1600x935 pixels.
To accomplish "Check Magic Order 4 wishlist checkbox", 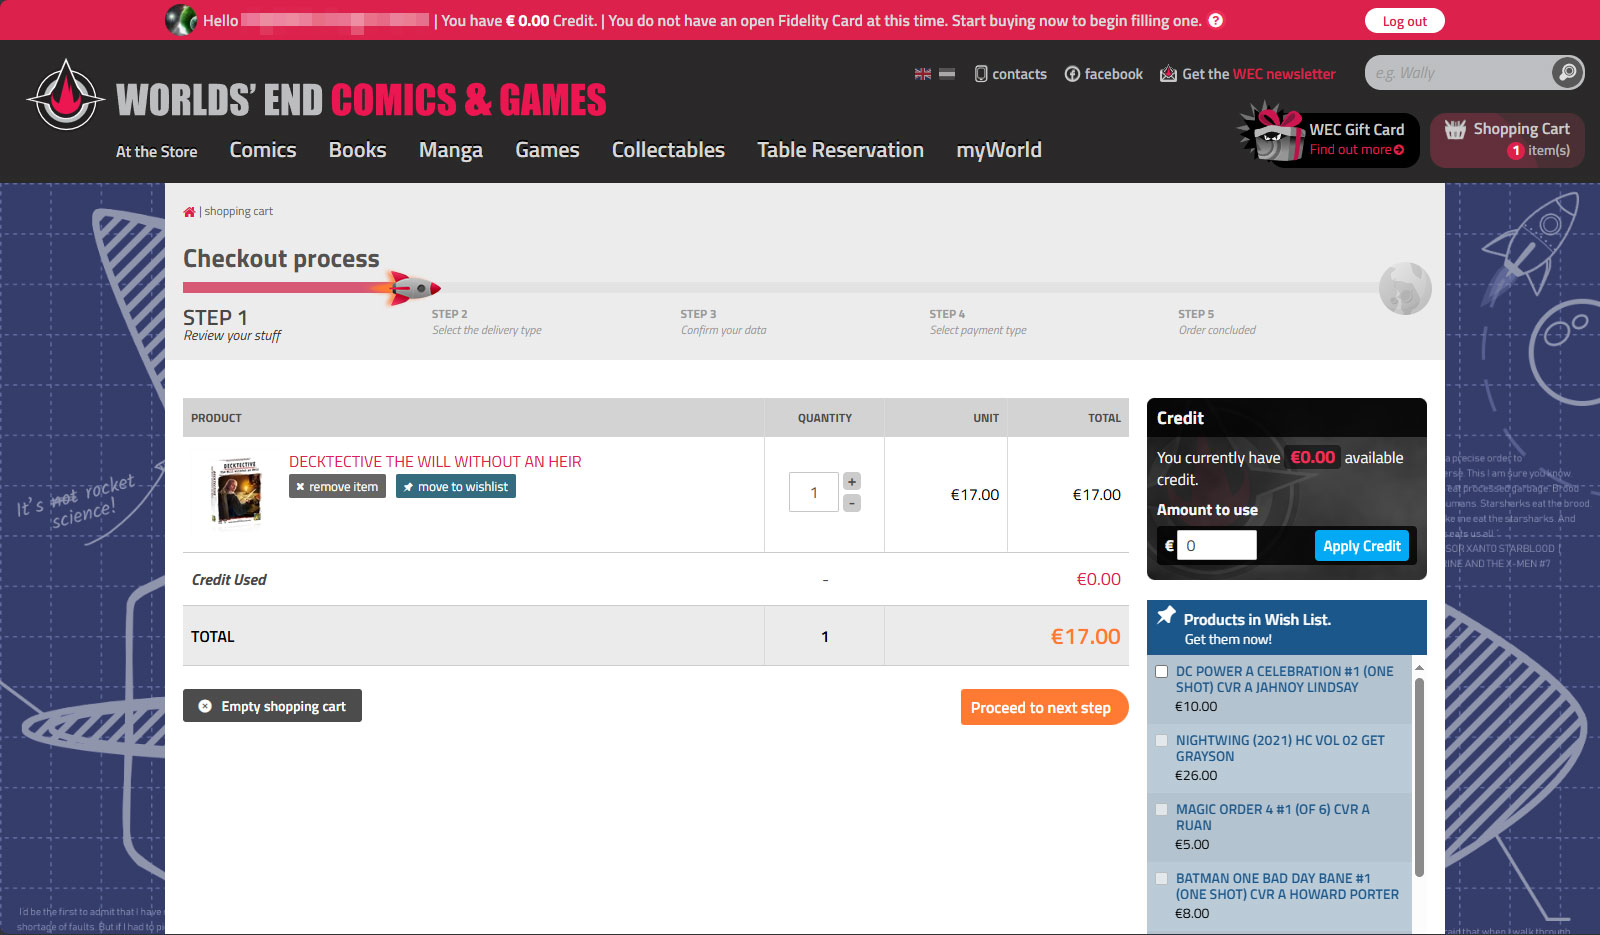I will pyautogui.click(x=1161, y=810).
